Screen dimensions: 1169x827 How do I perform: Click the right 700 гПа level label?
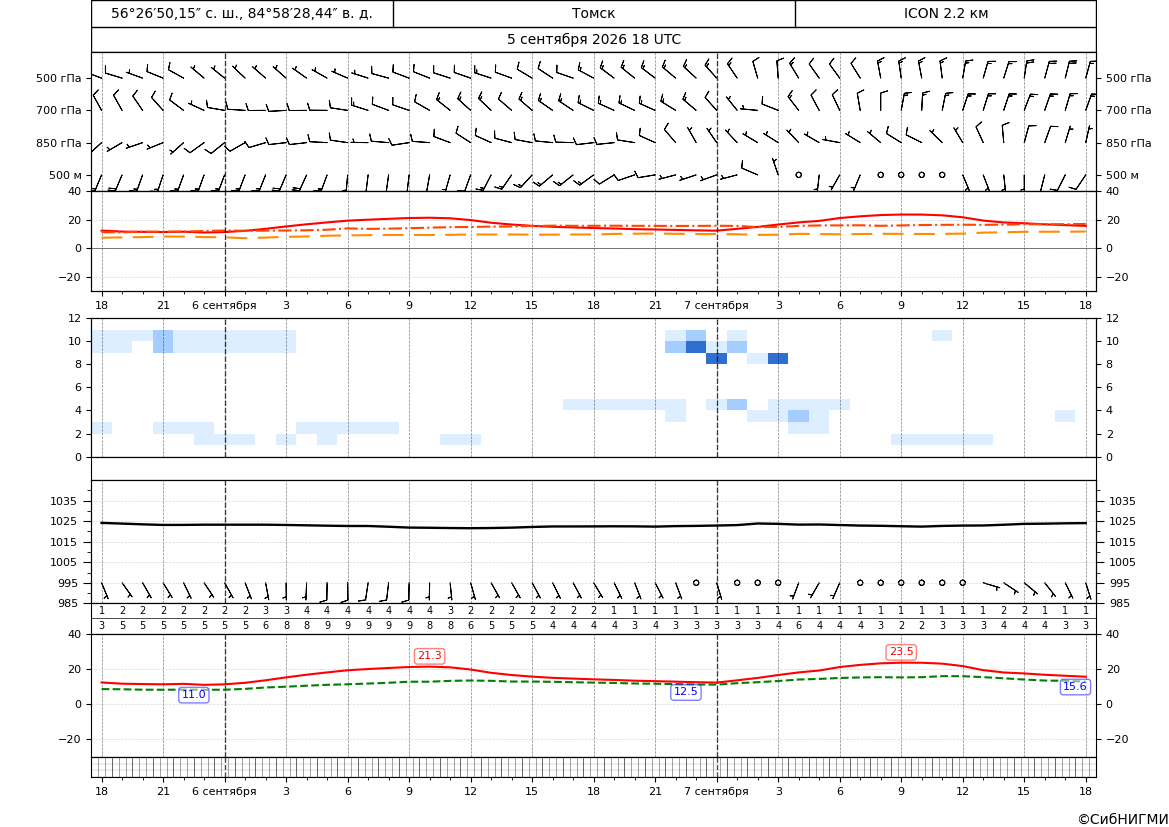[x=1129, y=110]
